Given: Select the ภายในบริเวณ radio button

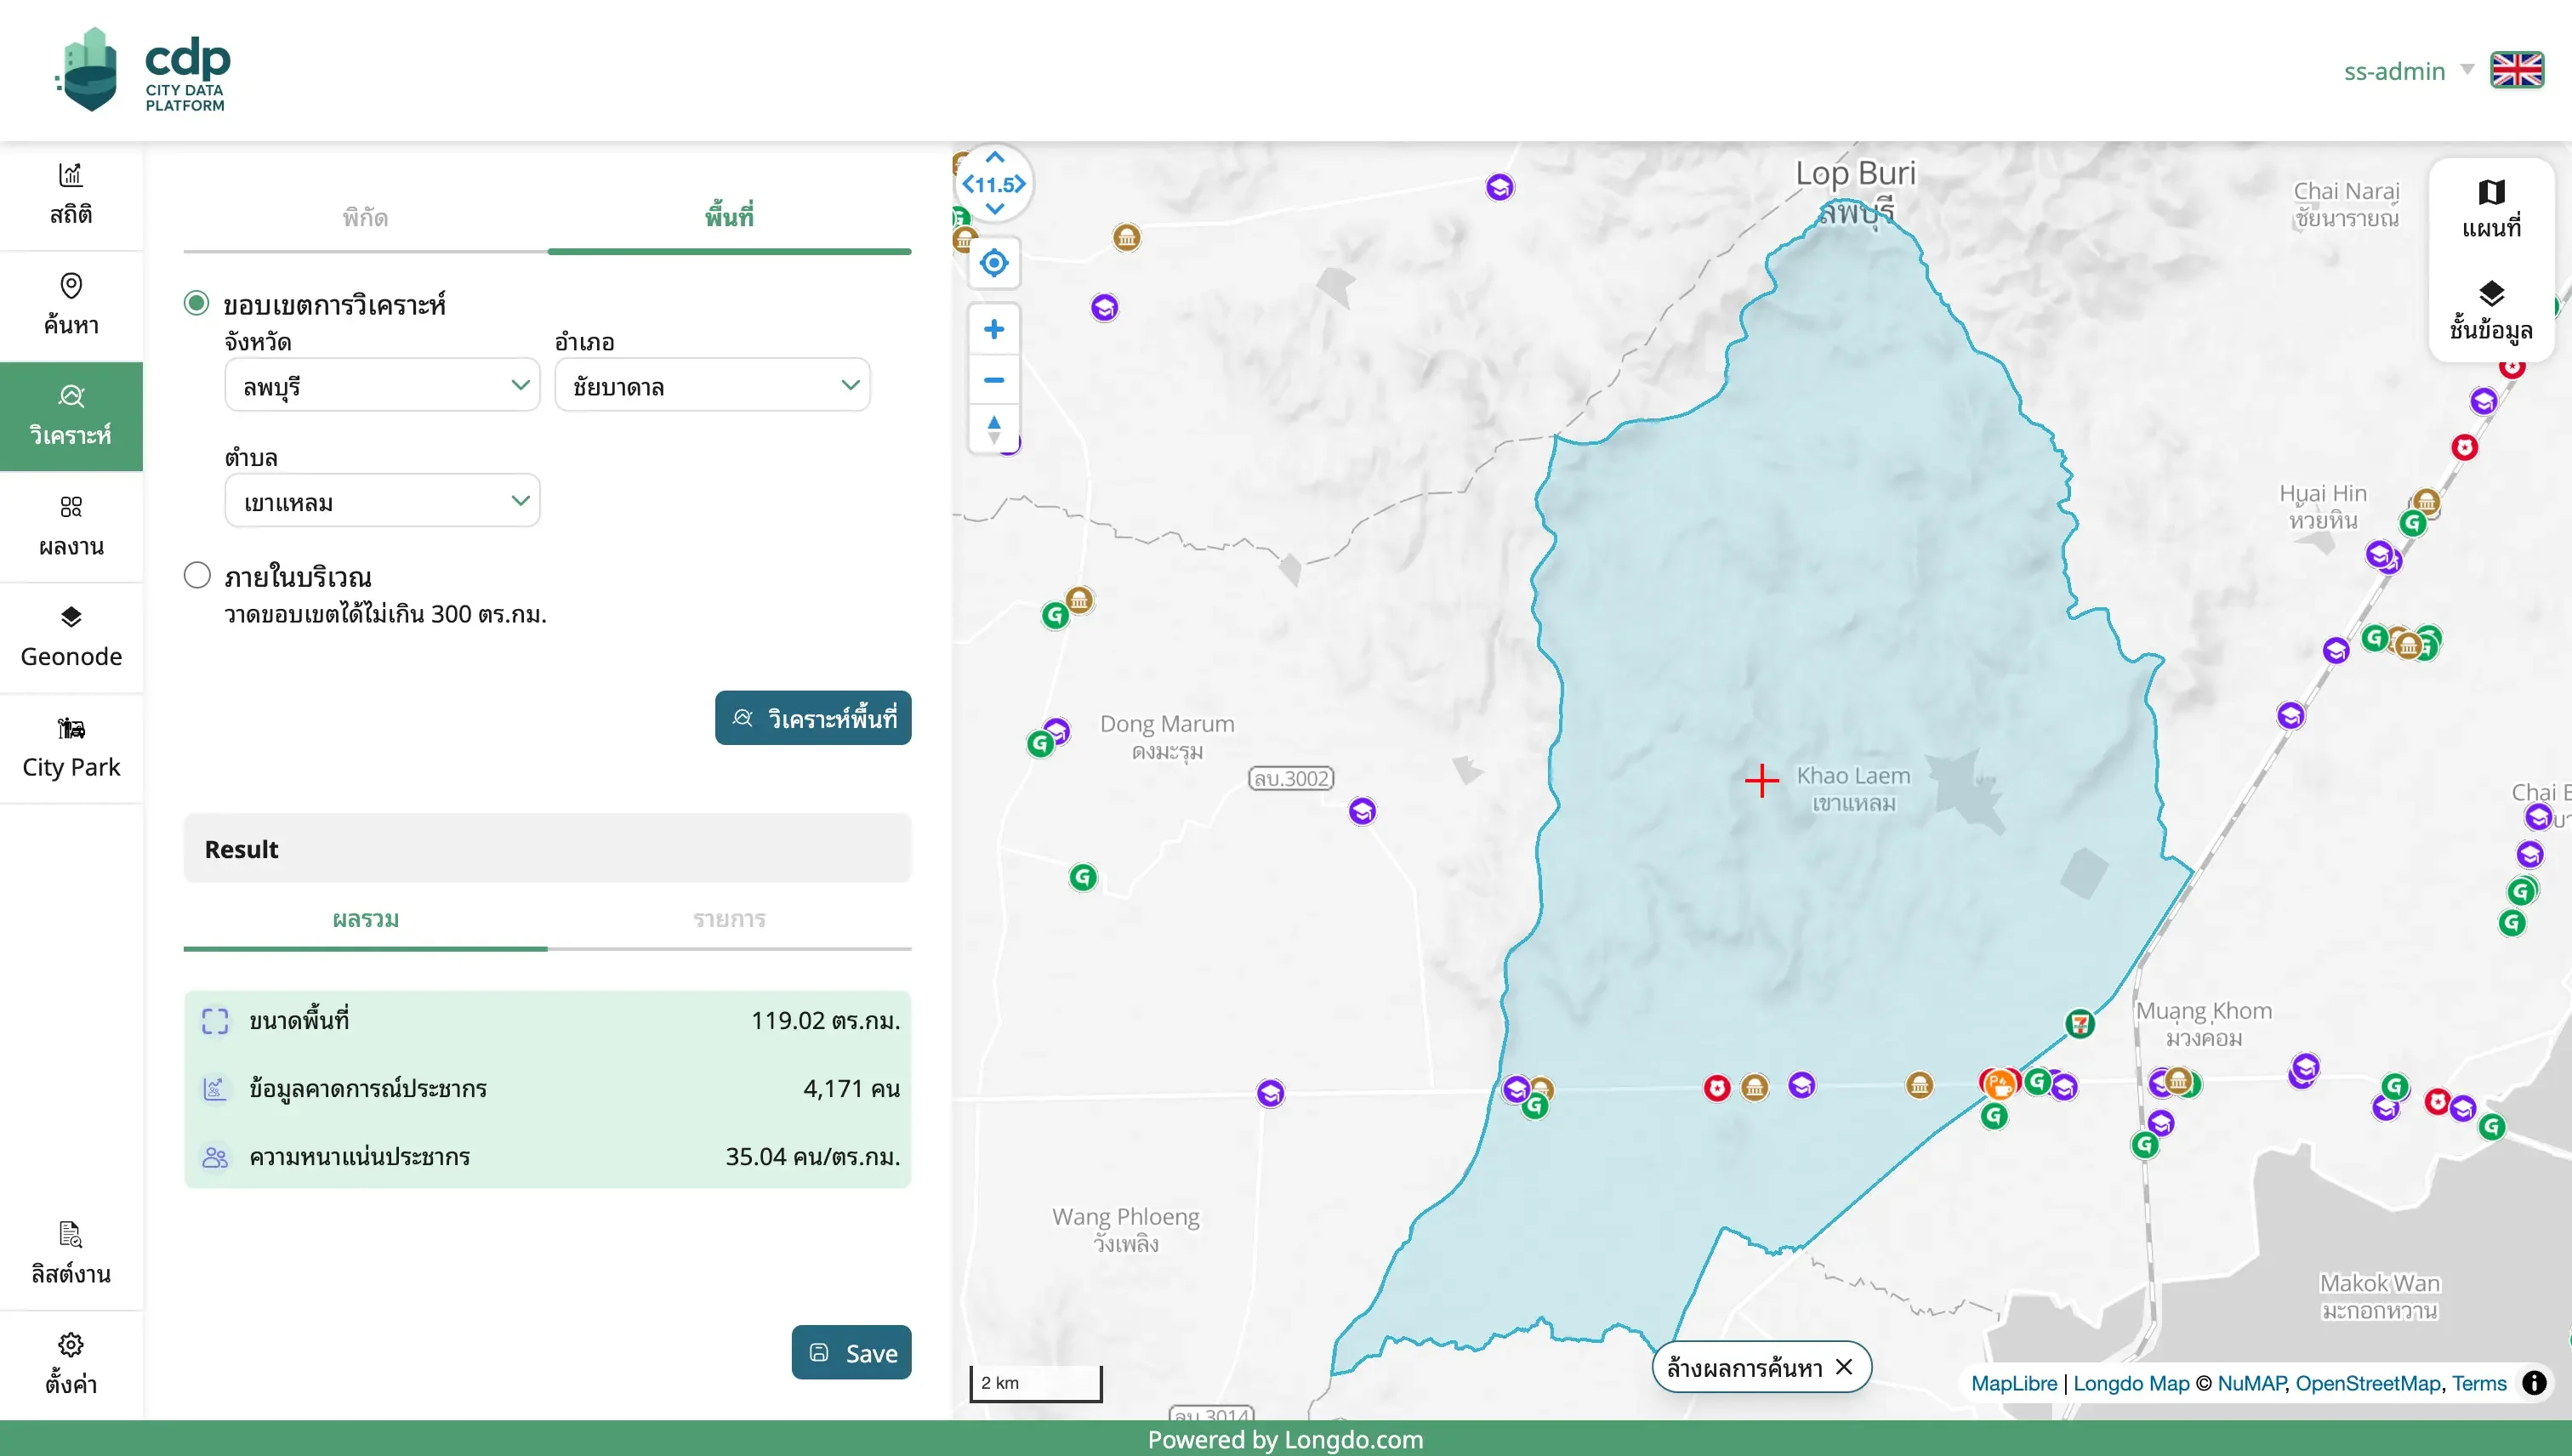Looking at the screenshot, I should tap(197, 575).
